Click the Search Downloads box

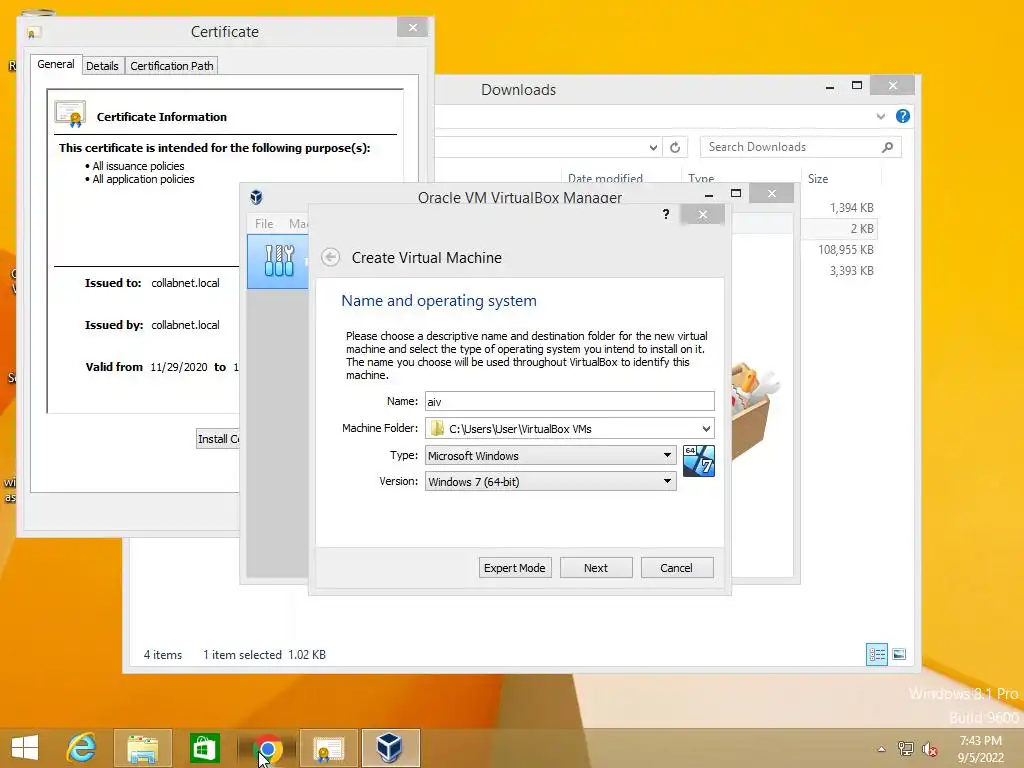(x=800, y=147)
